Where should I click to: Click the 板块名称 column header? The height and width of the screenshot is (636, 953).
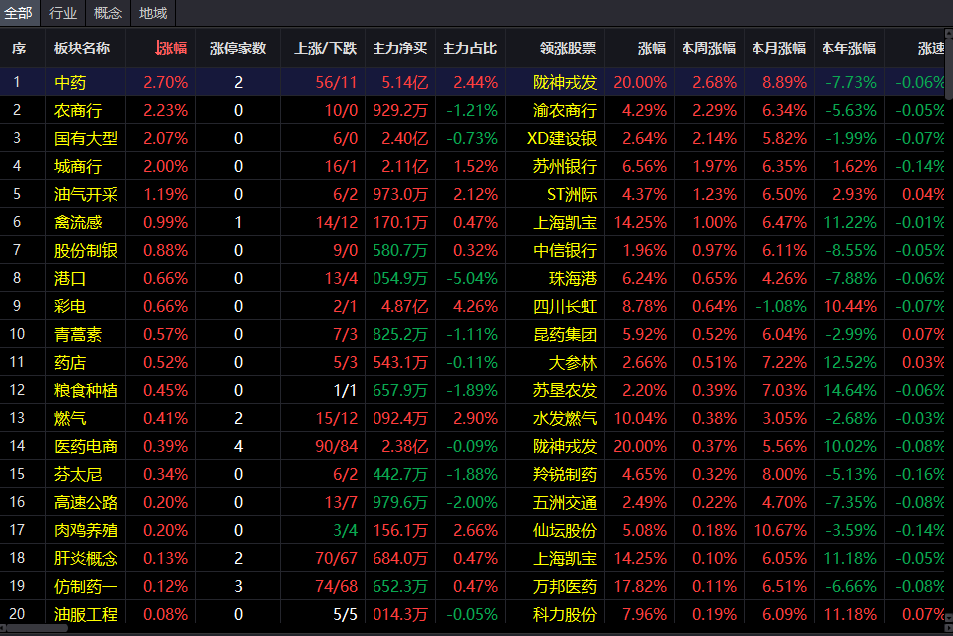click(x=82, y=48)
